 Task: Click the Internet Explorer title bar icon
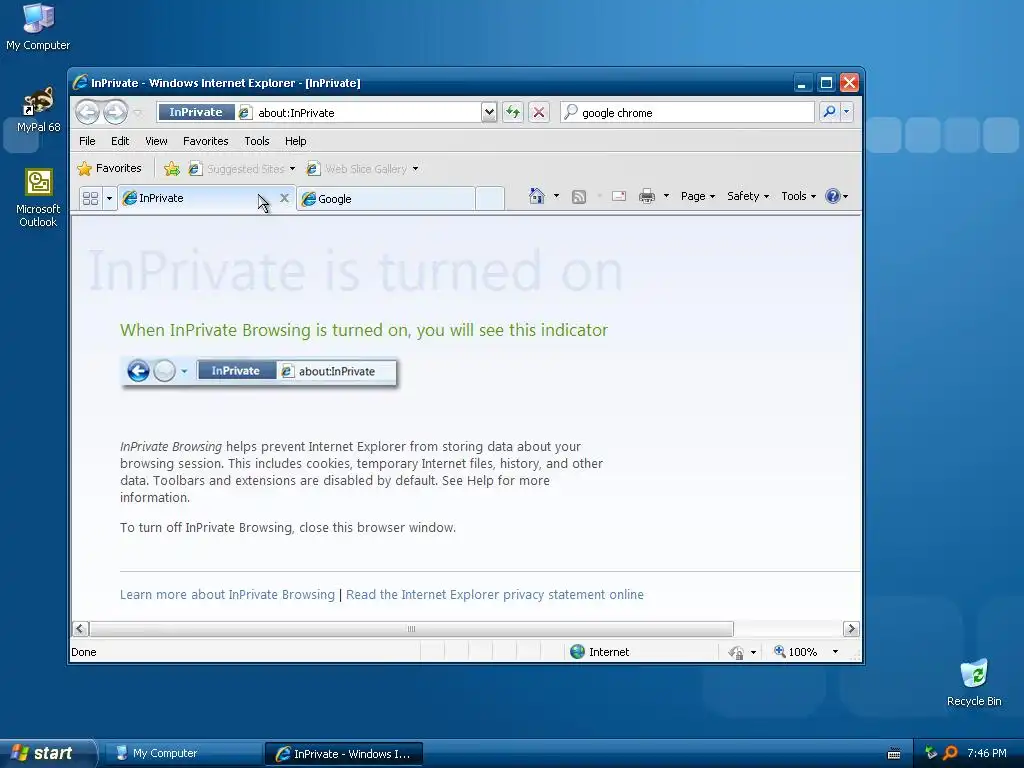[80, 82]
